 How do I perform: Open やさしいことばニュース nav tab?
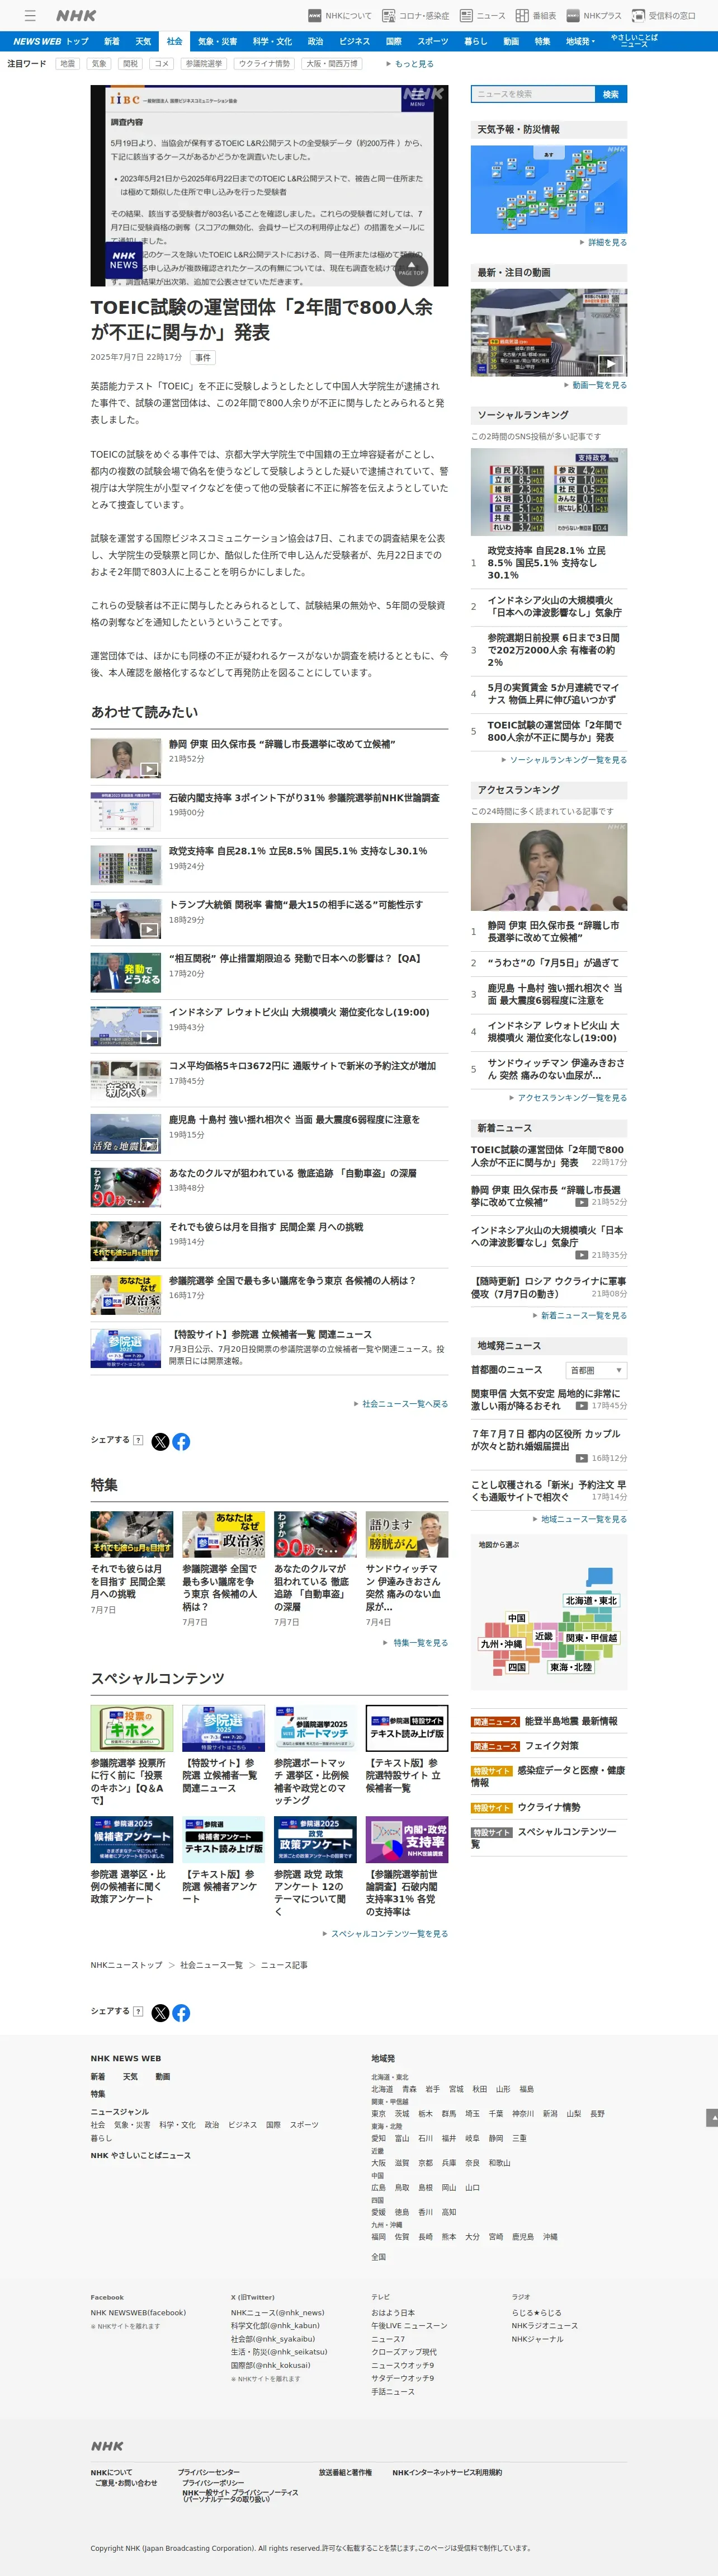[634, 41]
